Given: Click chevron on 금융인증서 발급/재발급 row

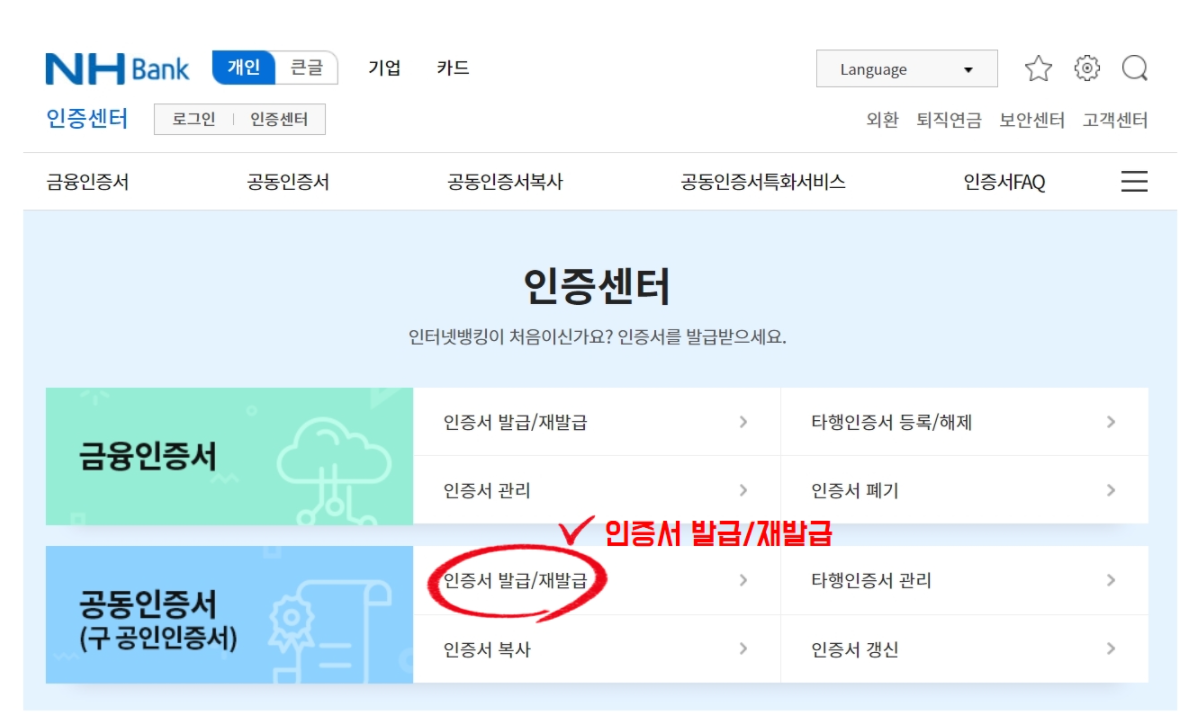Looking at the screenshot, I should click(x=743, y=422).
